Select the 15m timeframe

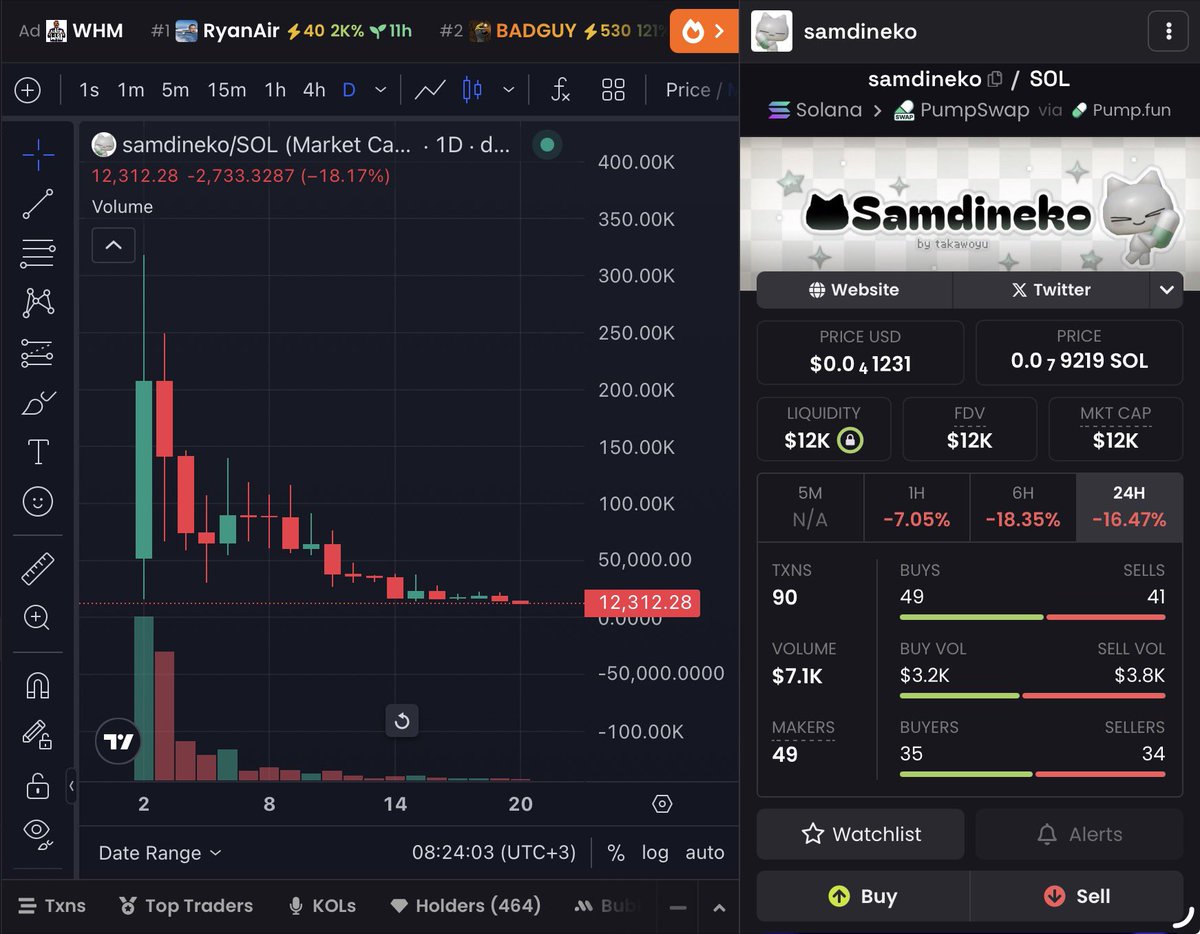227,90
